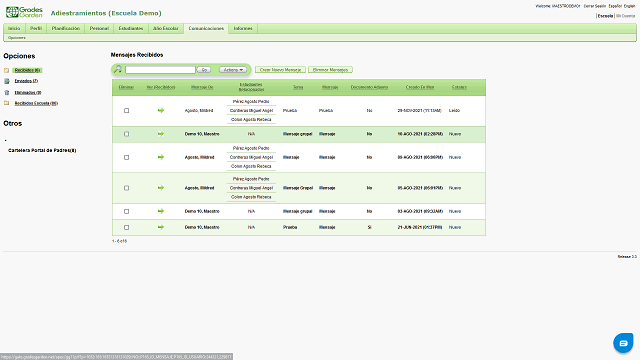Open the Enviados (7) link
640x360 pixels.
pos(26,81)
